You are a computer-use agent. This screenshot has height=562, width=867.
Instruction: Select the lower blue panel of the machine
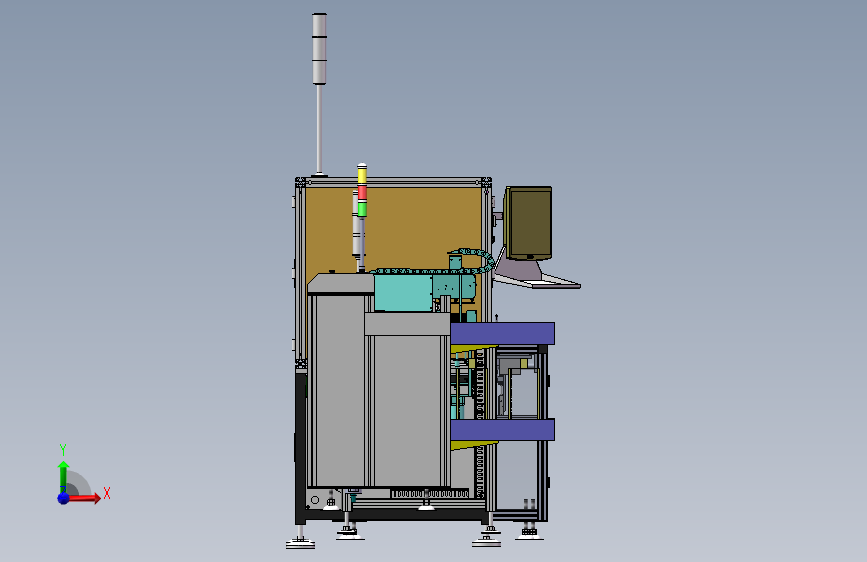(x=502, y=430)
